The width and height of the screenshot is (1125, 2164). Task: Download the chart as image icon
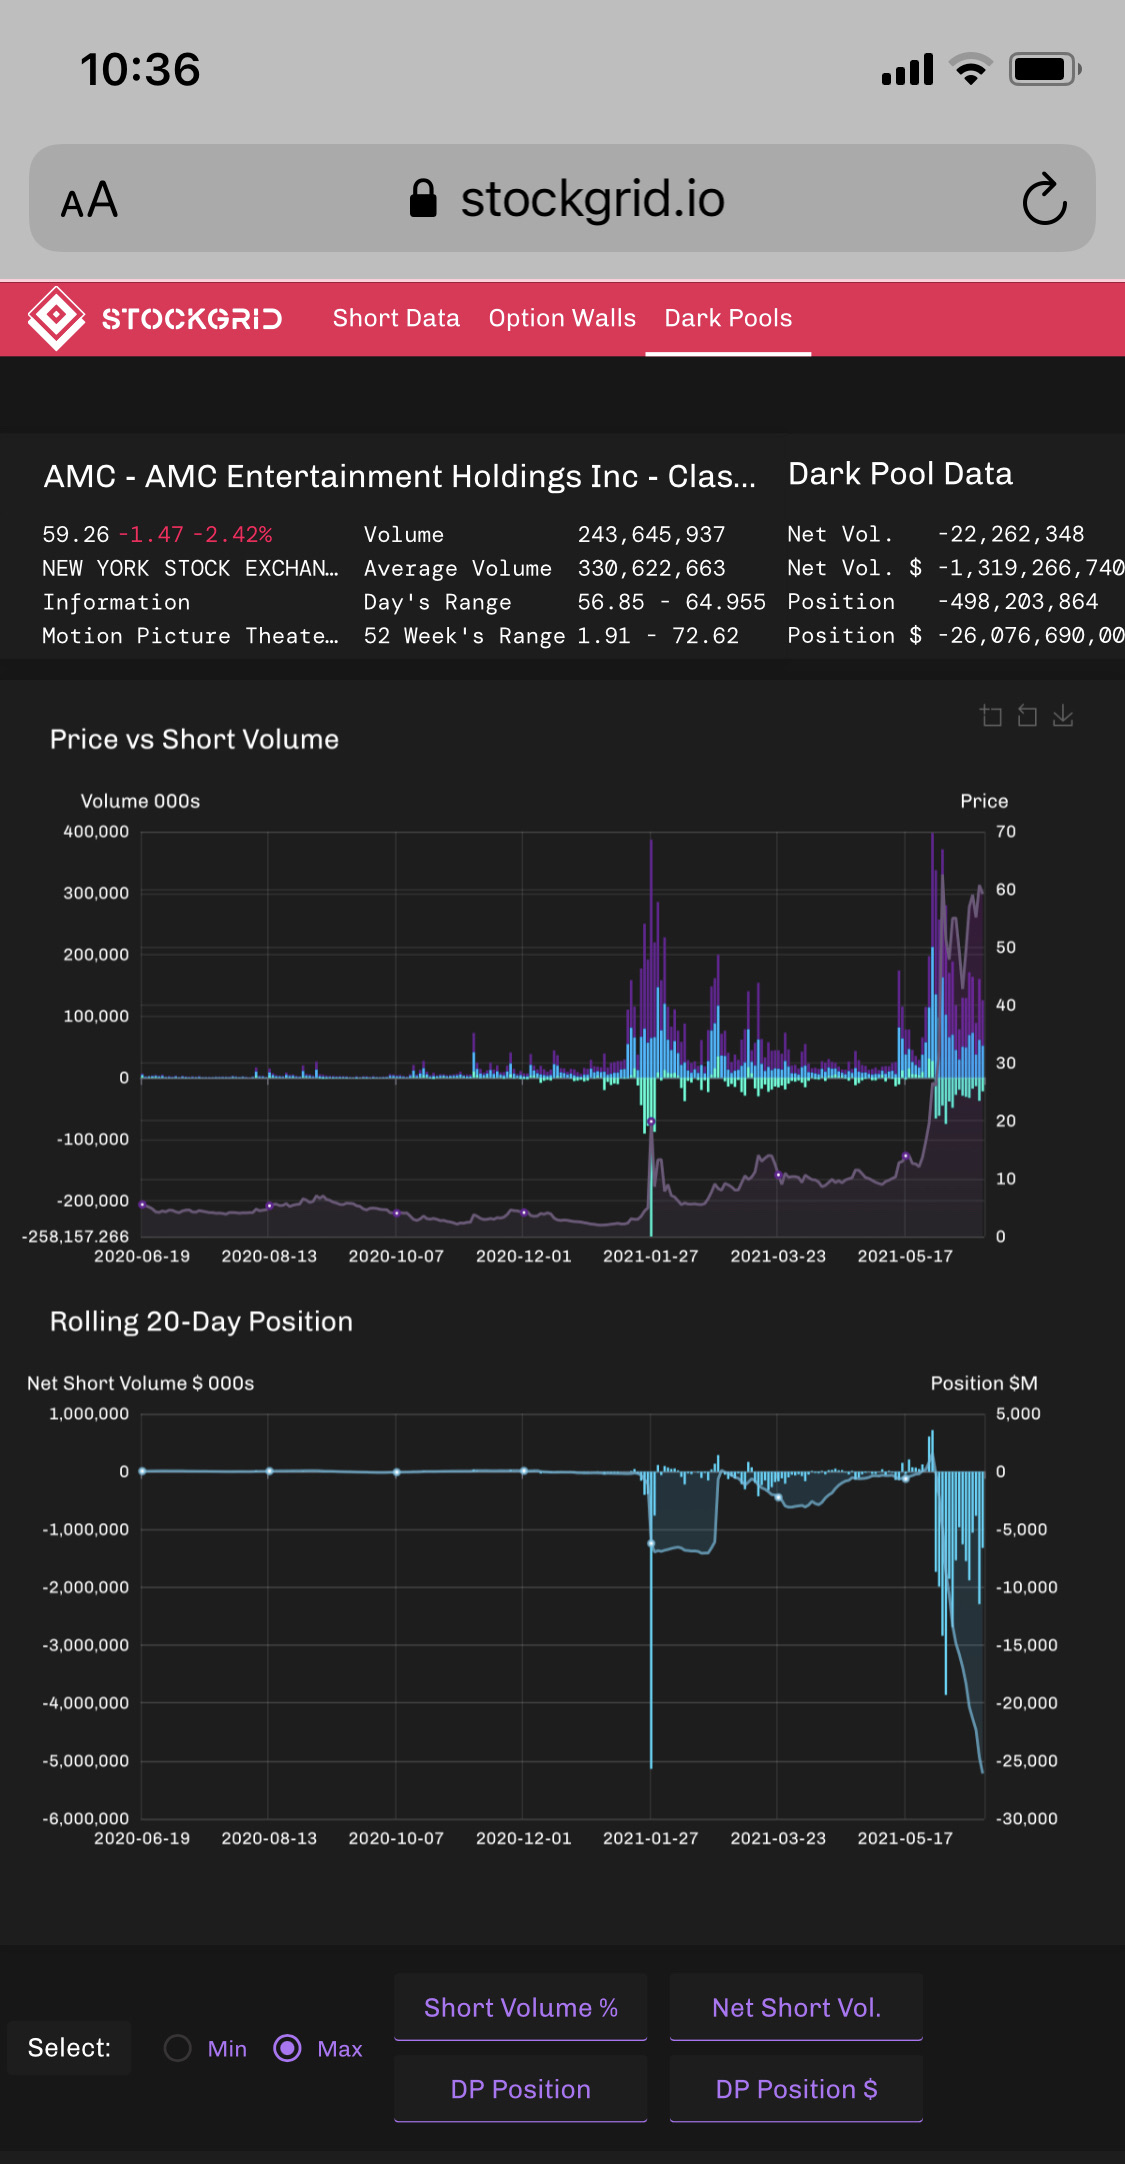click(1063, 716)
